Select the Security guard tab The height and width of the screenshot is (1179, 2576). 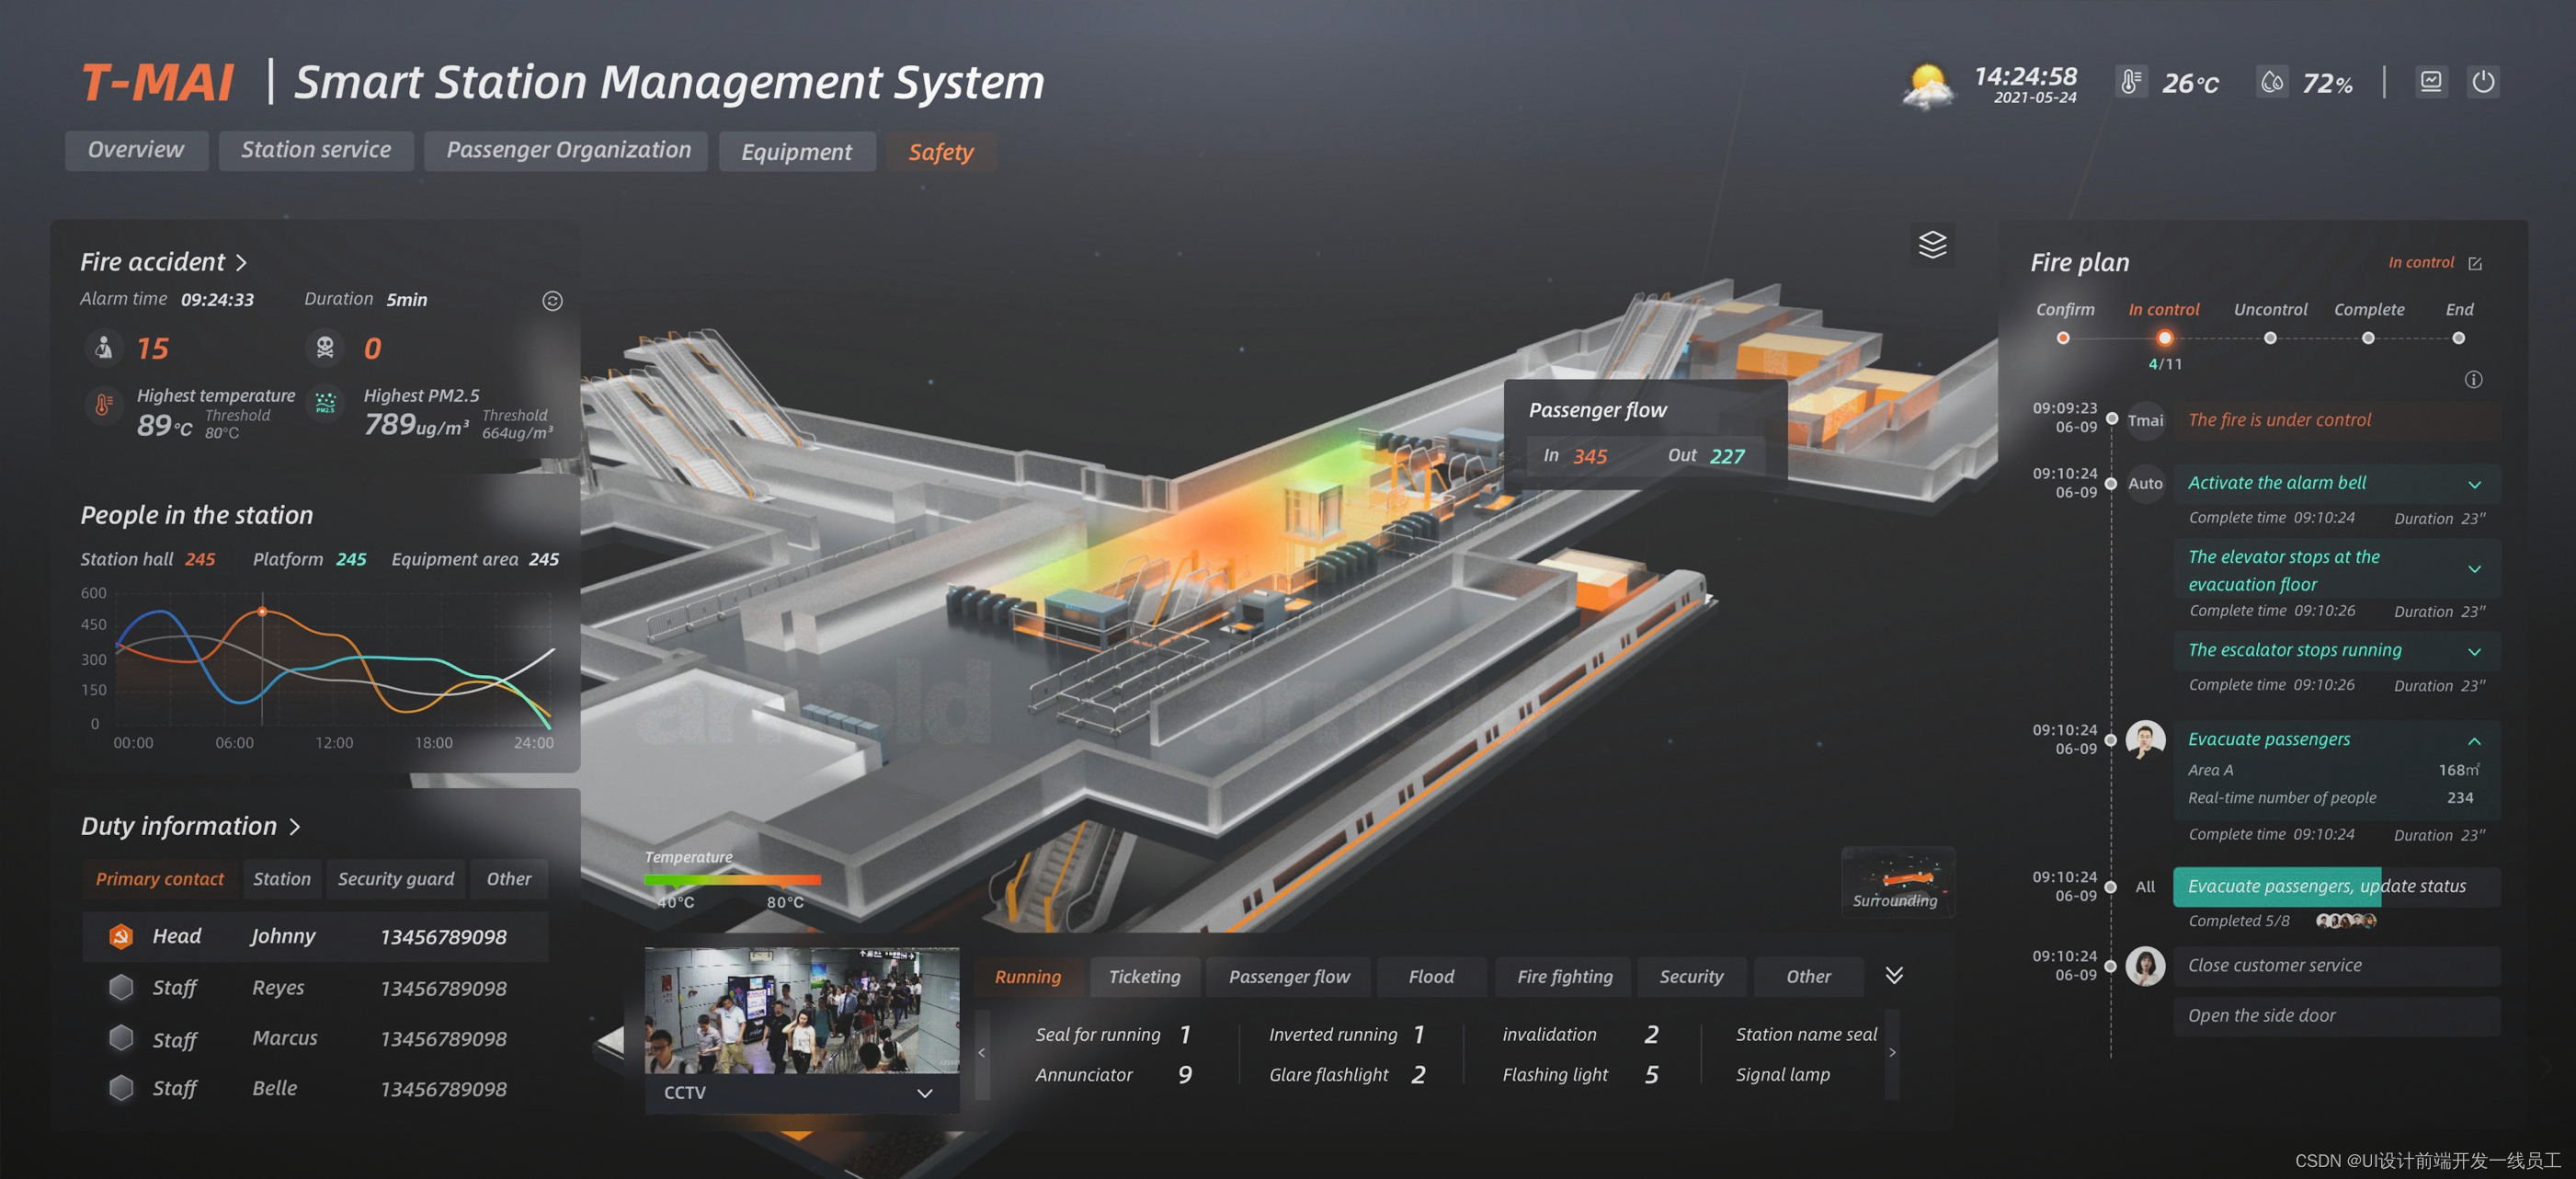pyautogui.click(x=396, y=879)
